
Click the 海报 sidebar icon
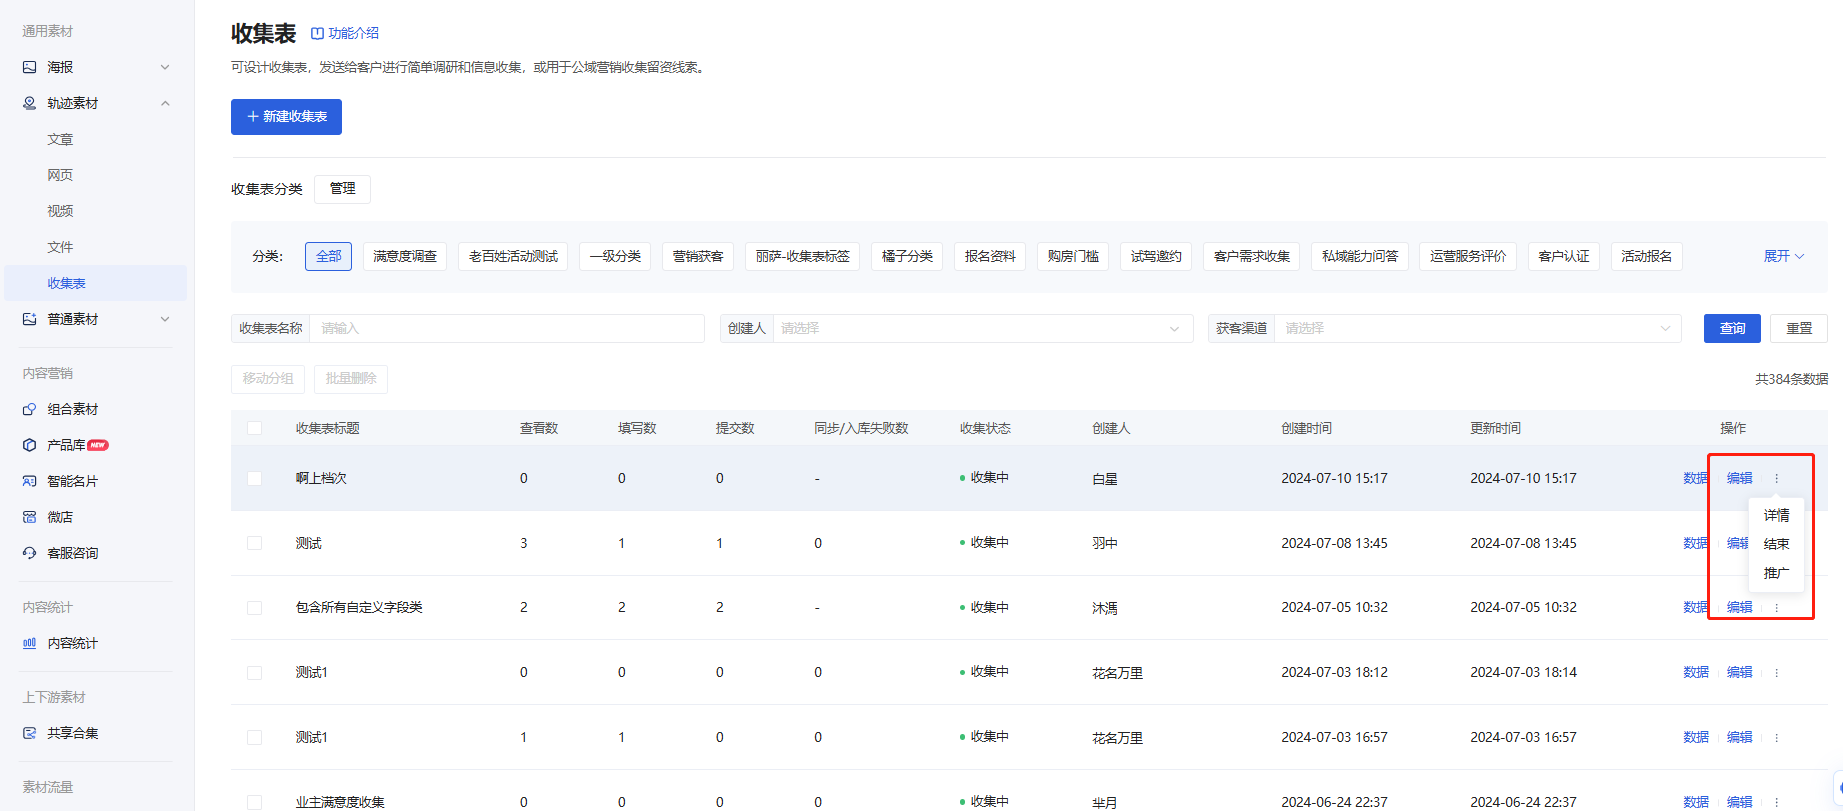tap(29, 67)
